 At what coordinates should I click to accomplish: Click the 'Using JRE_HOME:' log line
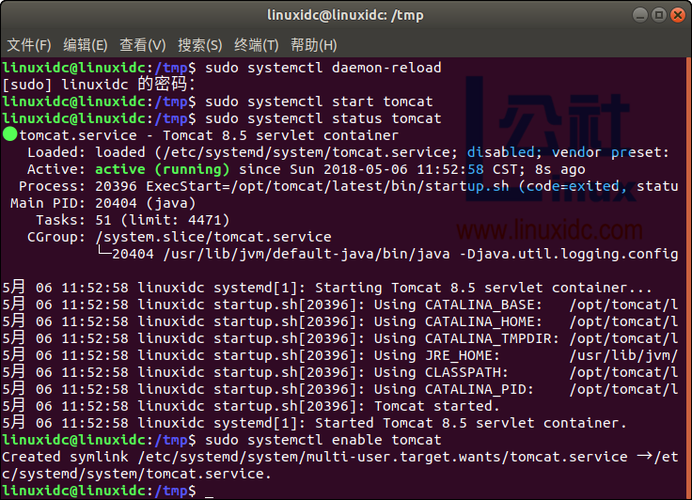coord(340,355)
